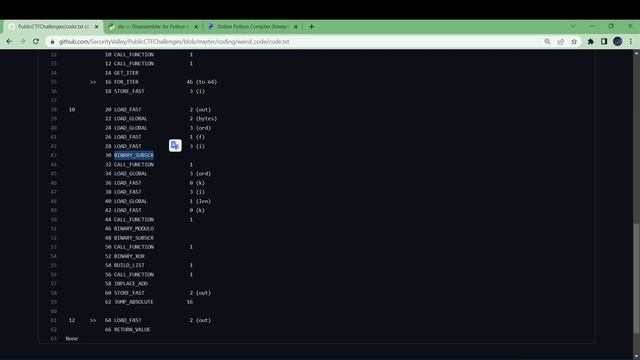Close the dis Disassembler for Python tab
Screen dimensions: 640x360
click(196, 27)
